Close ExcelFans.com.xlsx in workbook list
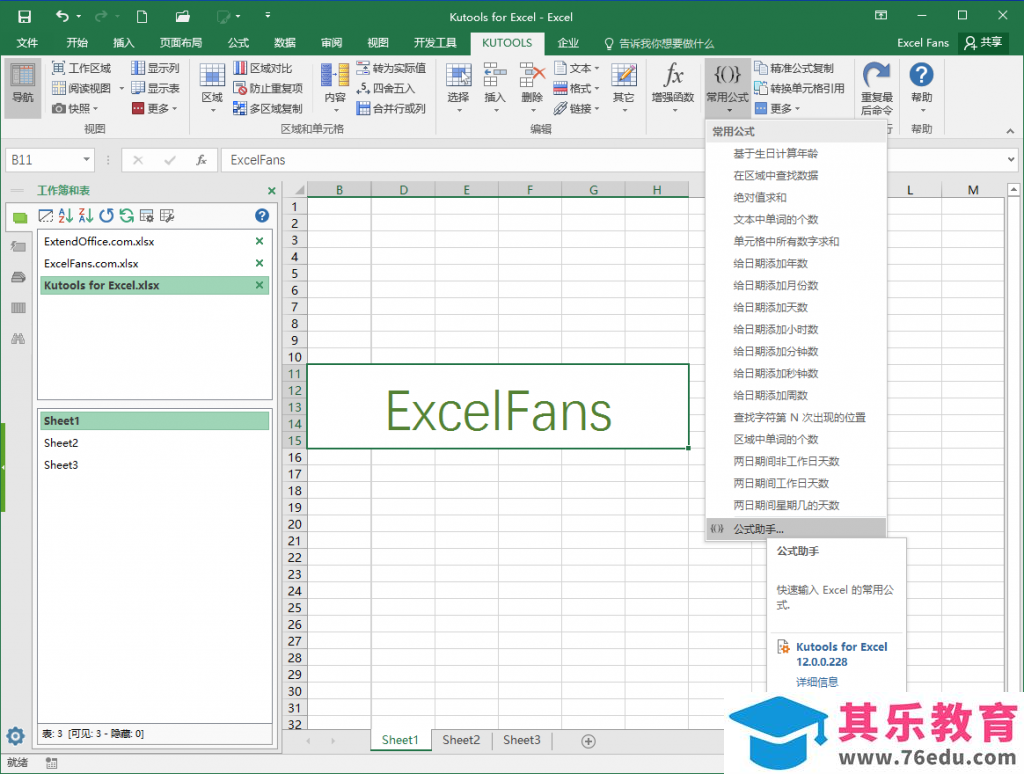Image resolution: width=1024 pixels, height=774 pixels. [x=259, y=263]
